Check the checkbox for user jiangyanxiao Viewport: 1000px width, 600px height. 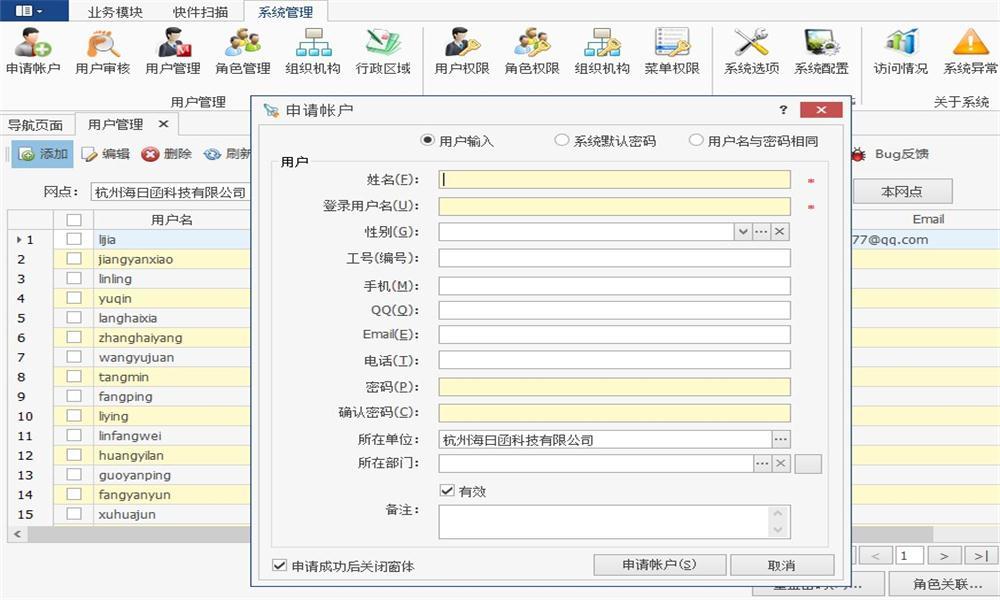74,259
